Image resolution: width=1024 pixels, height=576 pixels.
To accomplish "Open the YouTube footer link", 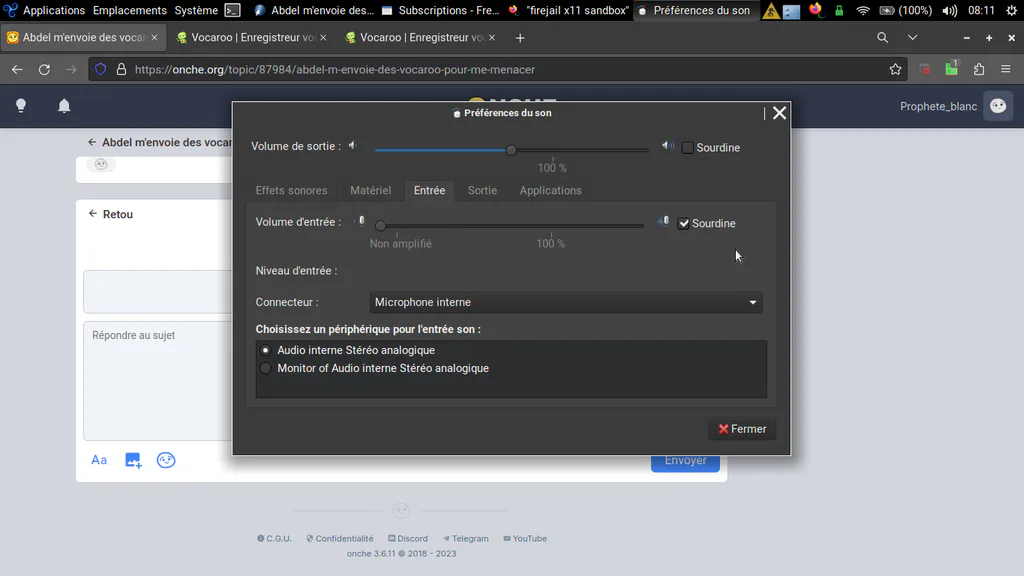I will tap(525, 539).
